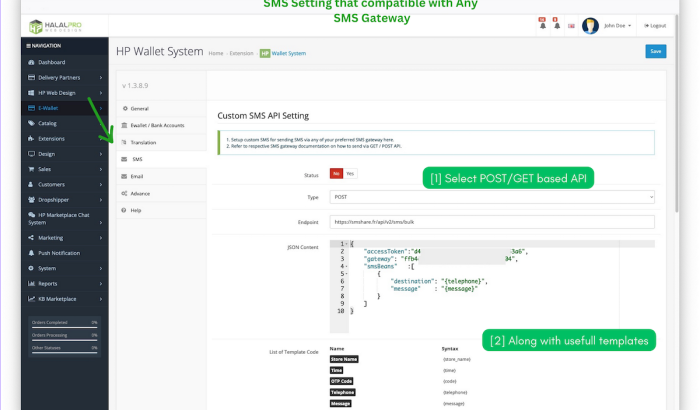Image resolution: width=700 pixels, height=410 pixels.
Task: Click the Store Name template code
Action: coord(344,359)
